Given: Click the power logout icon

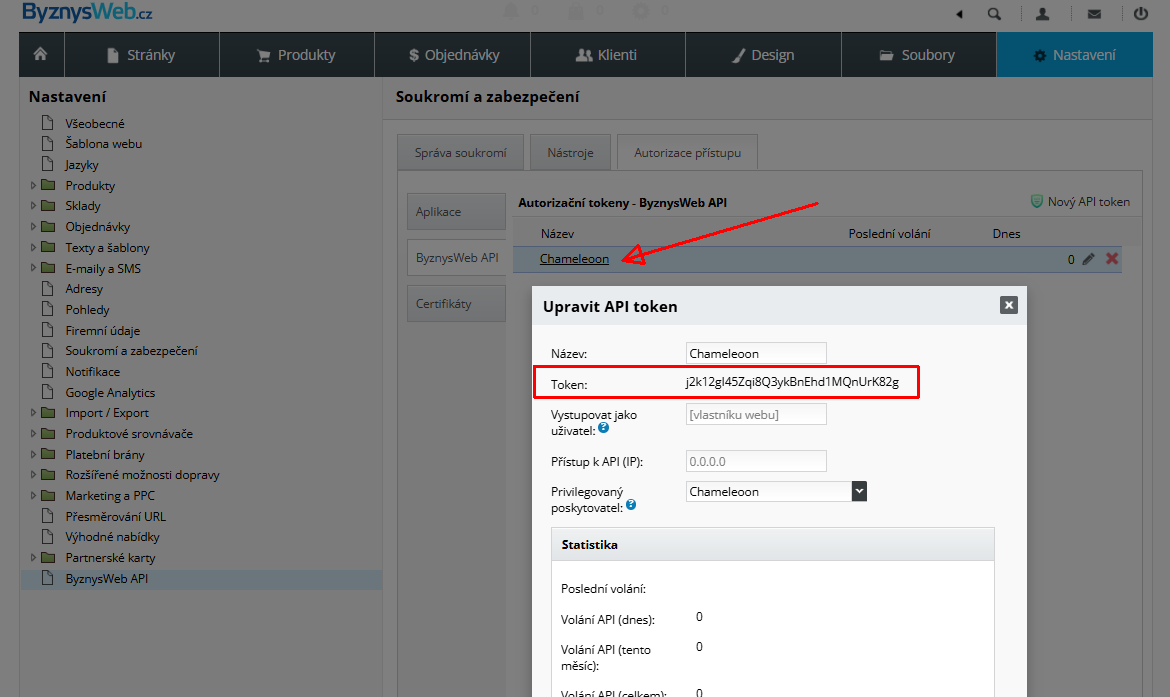Looking at the screenshot, I should (1141, 14).
